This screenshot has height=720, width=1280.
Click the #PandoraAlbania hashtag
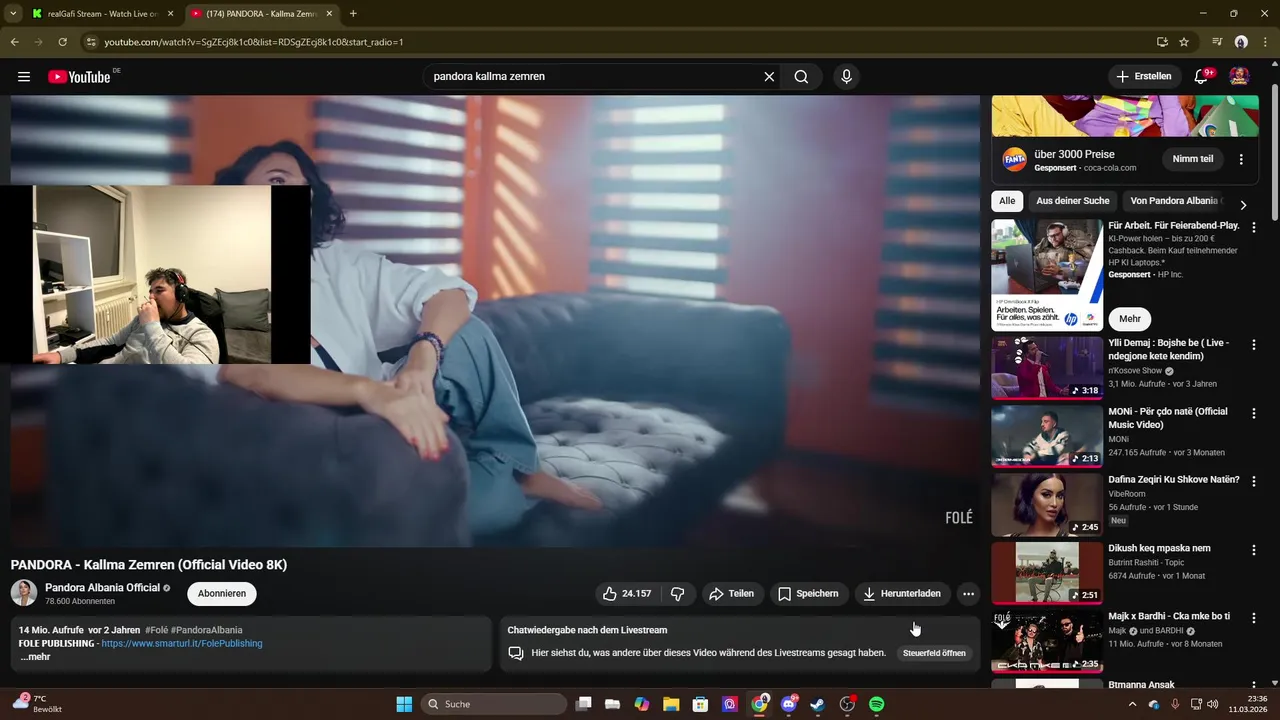(207, 631)
